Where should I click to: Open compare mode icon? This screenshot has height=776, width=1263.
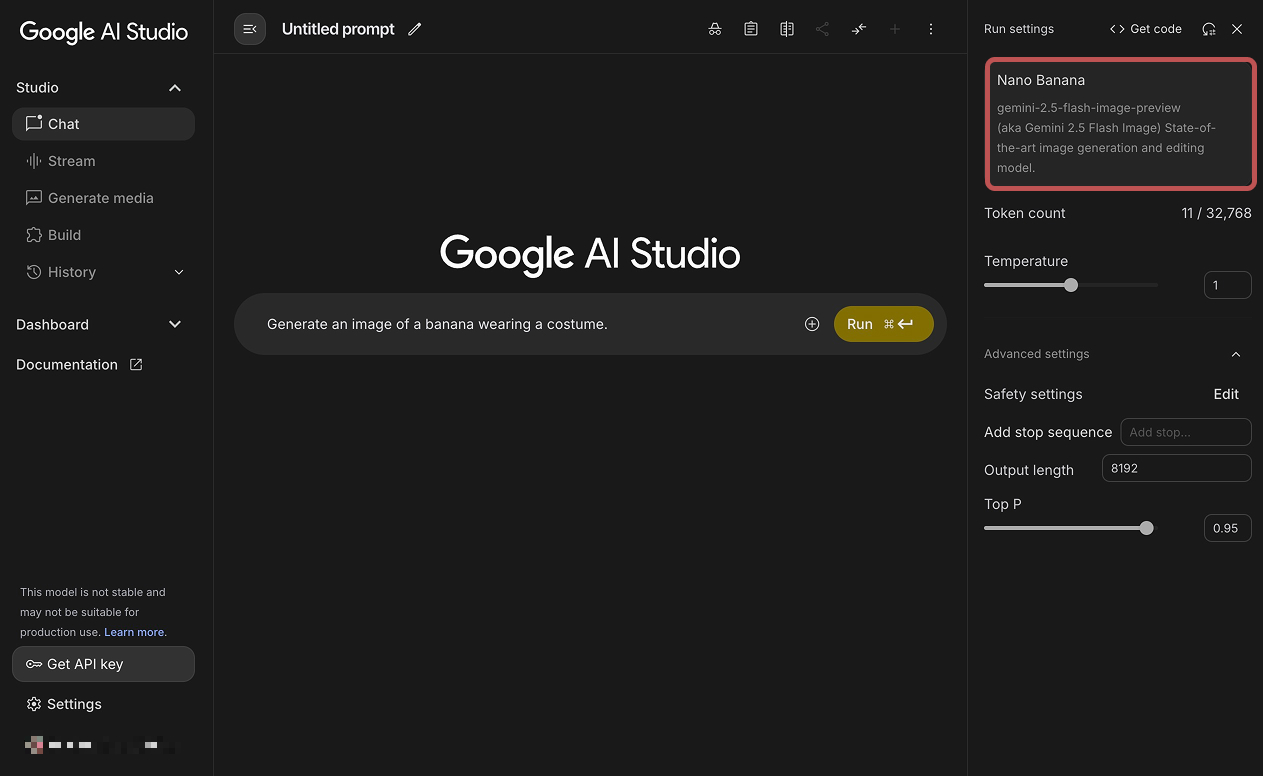click(787, 29)
